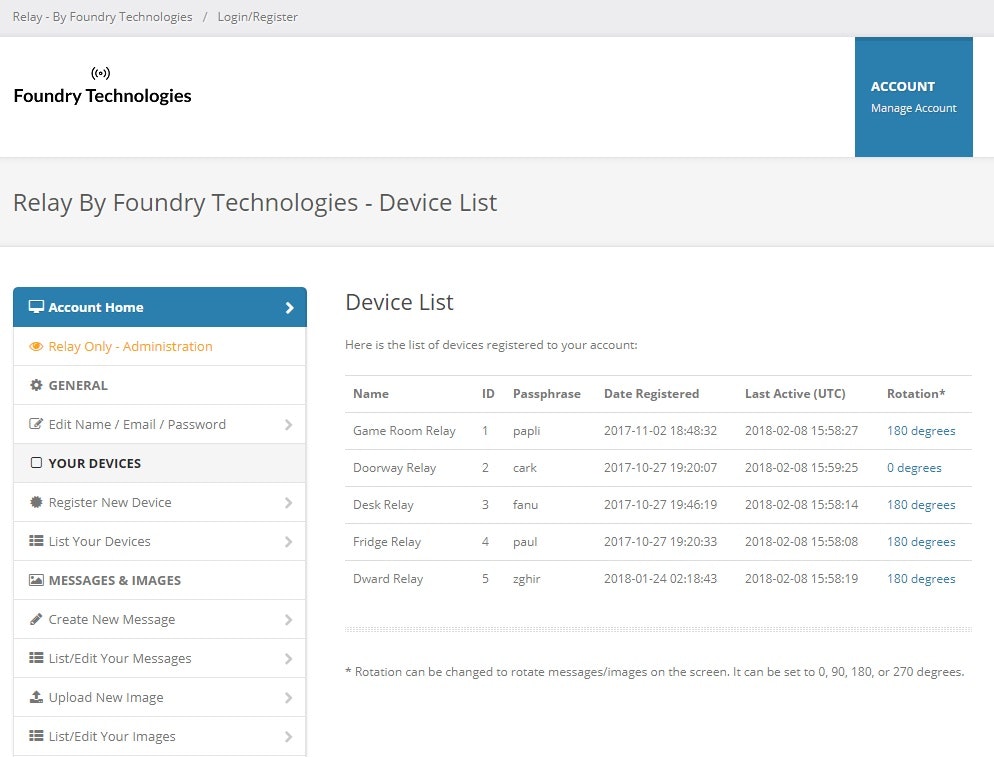The height and width of the screenshot is (757, 994).
Task: Click the picture icon beside MESSAGES & IMAGES
Action: [36, 580]
